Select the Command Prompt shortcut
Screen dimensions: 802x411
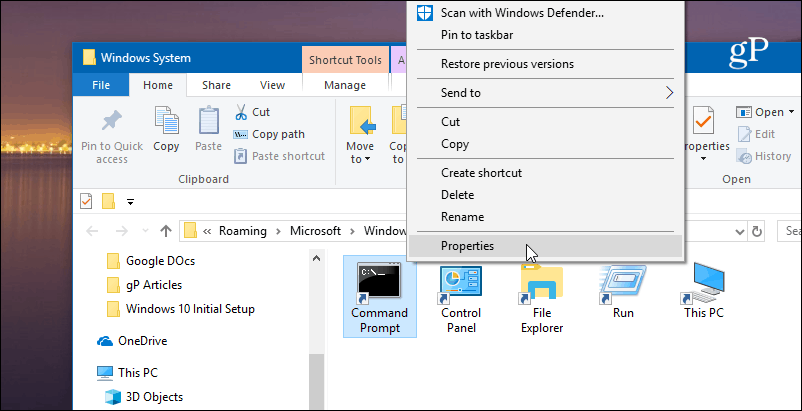pos(380,298)
